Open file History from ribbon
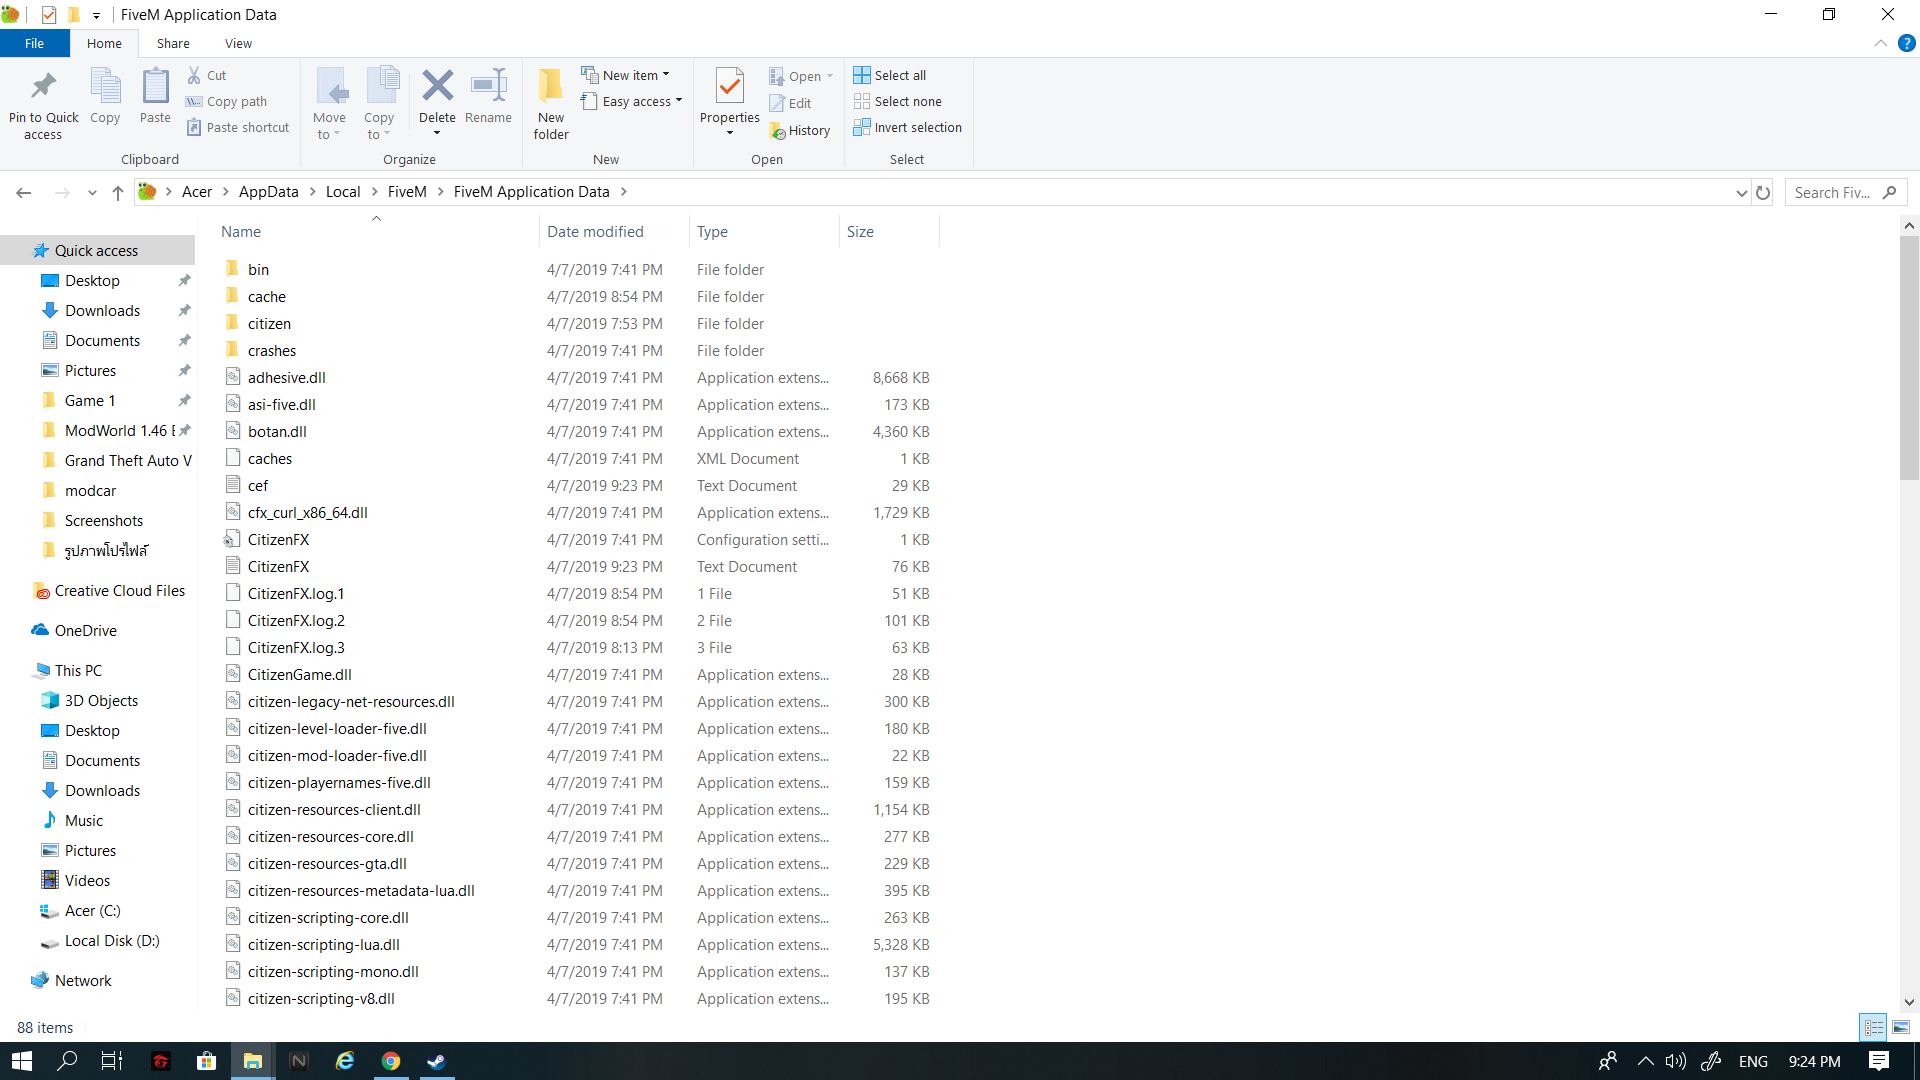Image resolution: width=1920 pixels, height=1080 pixels. pos(800,130)
